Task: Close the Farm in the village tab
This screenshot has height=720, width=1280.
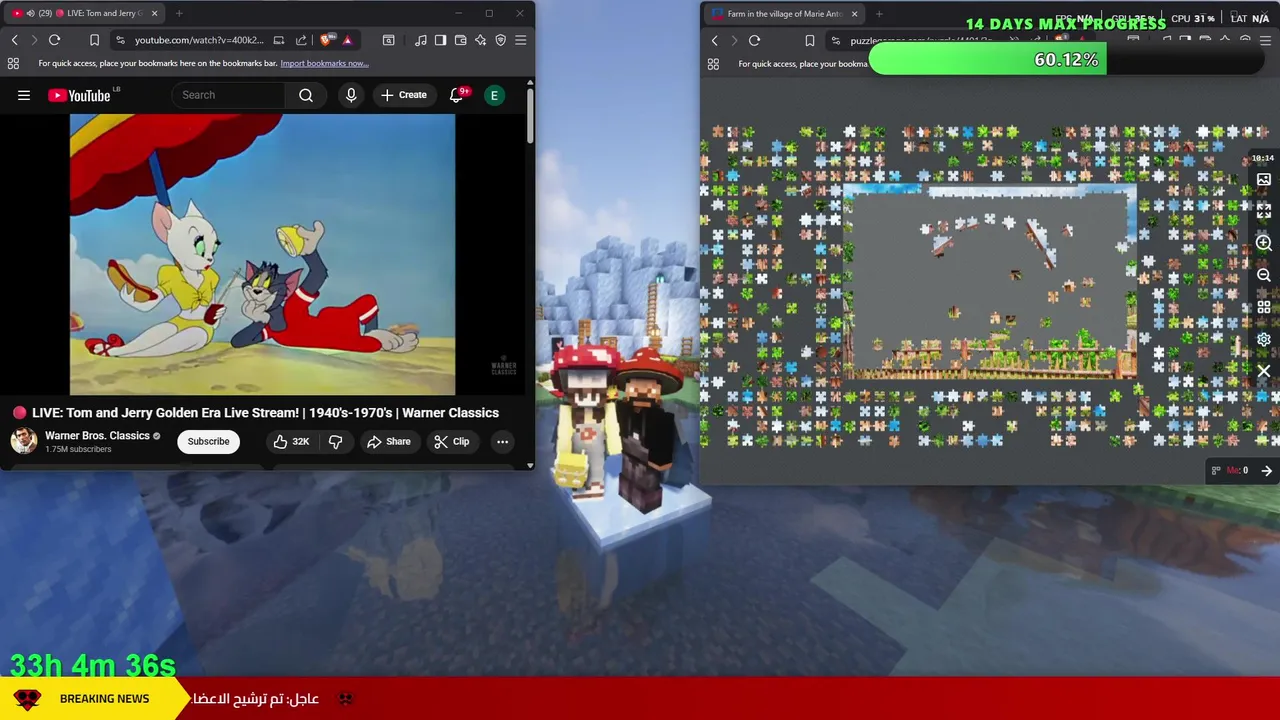Action: pyautogui.click(x=854, y=14)
